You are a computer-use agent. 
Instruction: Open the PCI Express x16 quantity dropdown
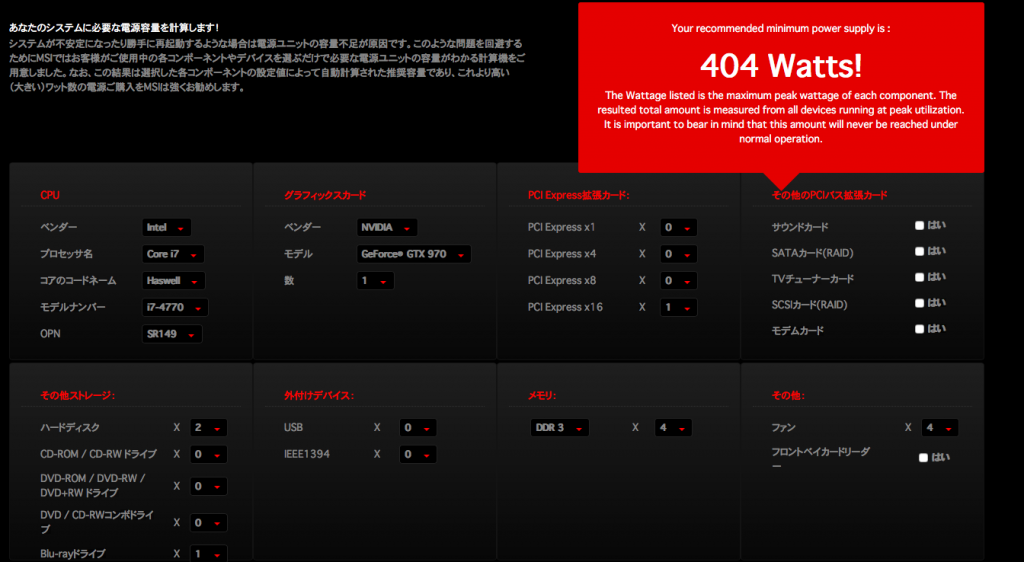679,307
